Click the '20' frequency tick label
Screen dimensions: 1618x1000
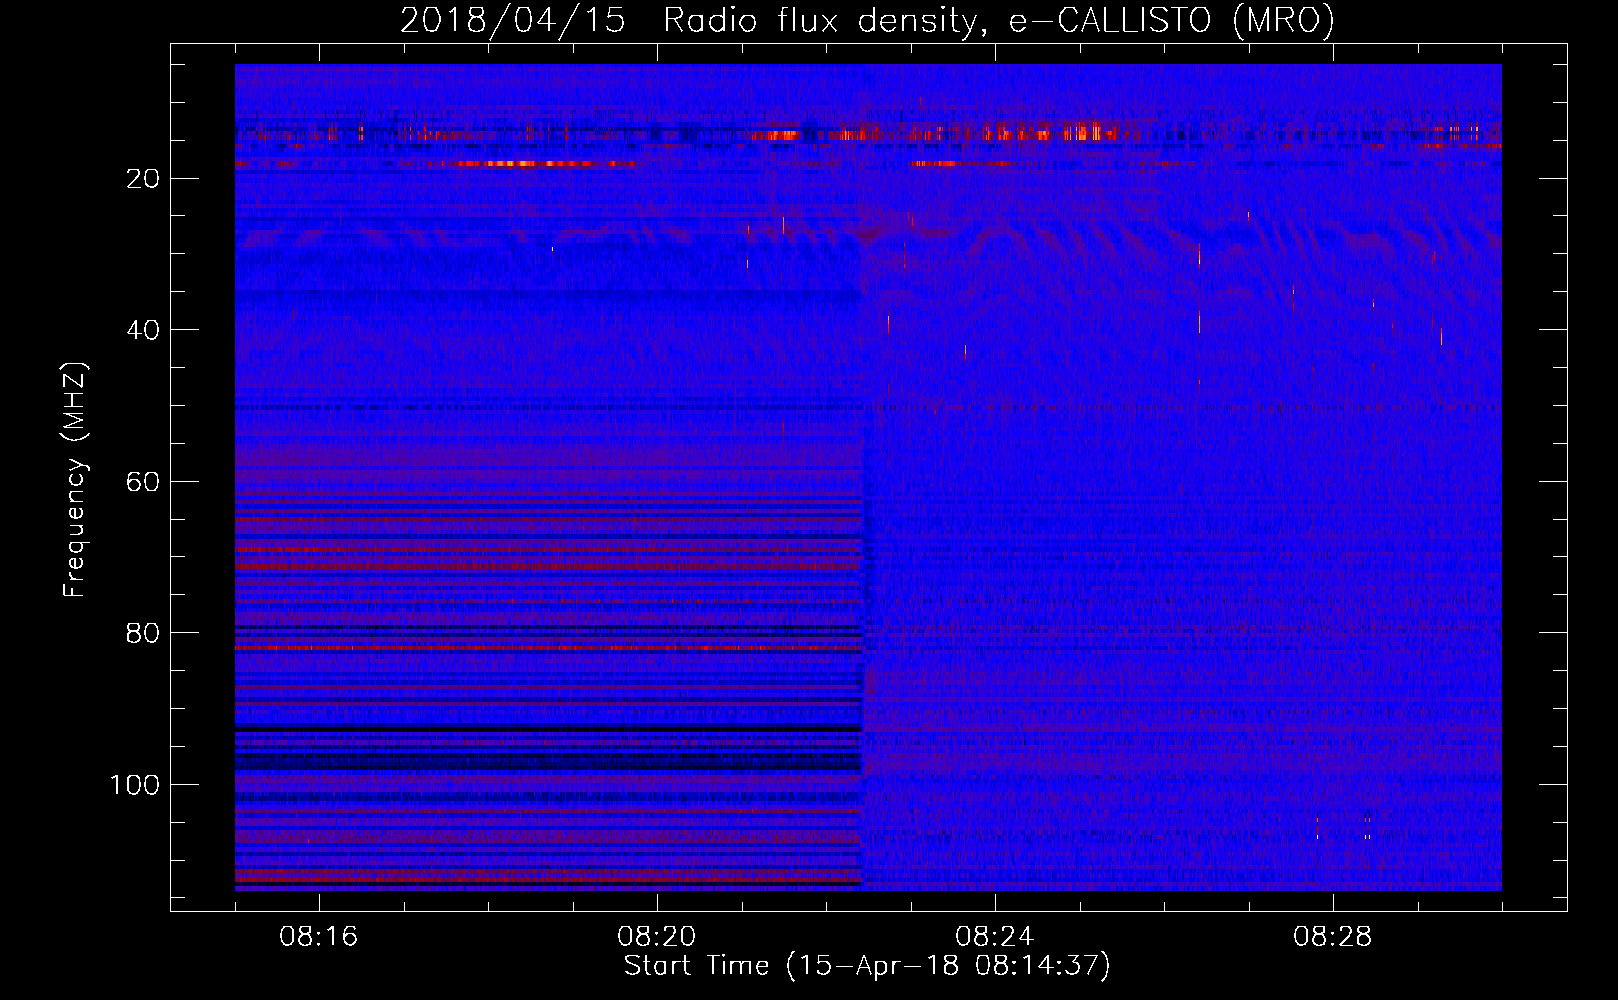(143, 179)
